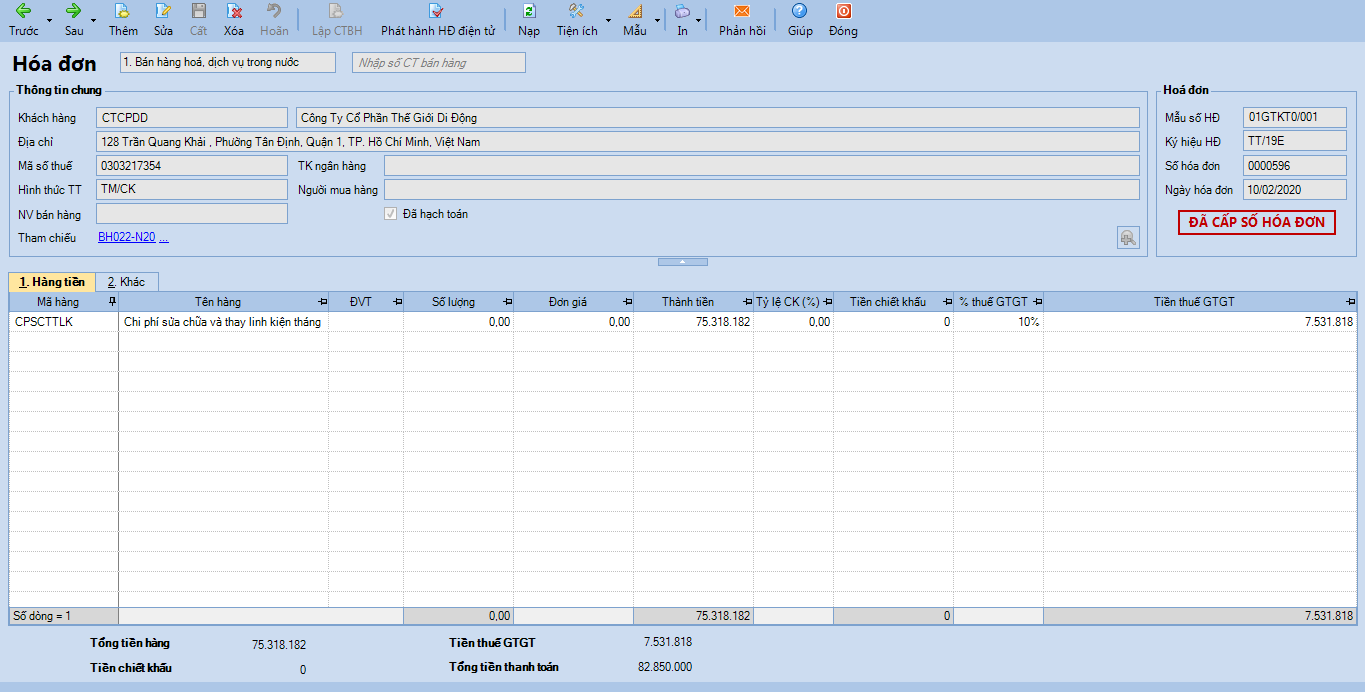
Task: Toggle the Đã hạch toán checkbox
Action: 391,214
